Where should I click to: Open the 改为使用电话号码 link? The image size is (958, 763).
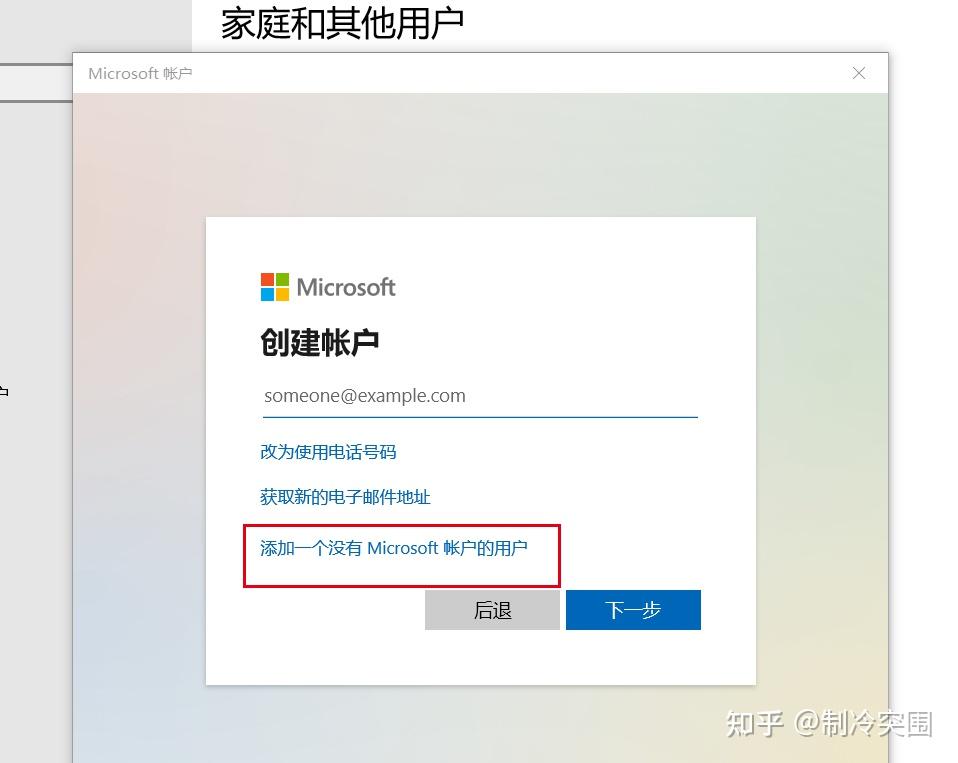point(328,452)
